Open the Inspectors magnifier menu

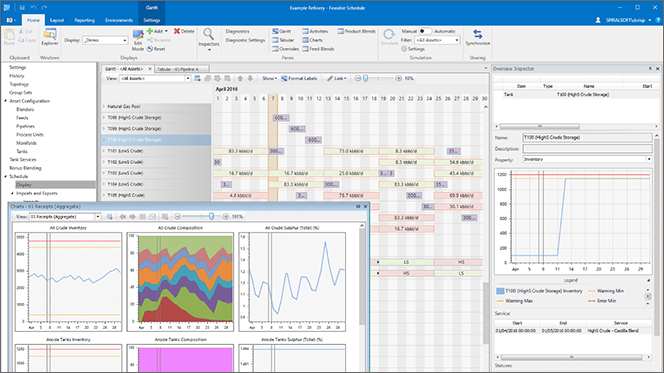[x=208, y=39]
